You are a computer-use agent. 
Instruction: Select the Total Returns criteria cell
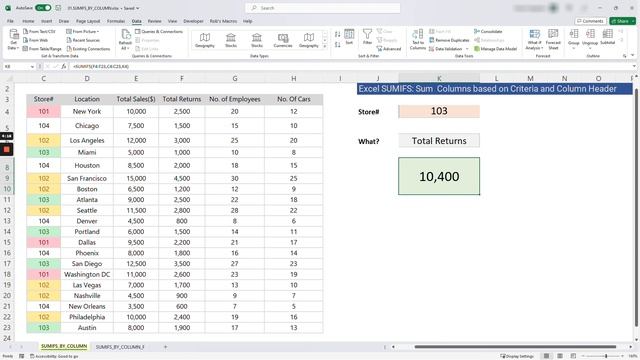[x=439, y=141]
